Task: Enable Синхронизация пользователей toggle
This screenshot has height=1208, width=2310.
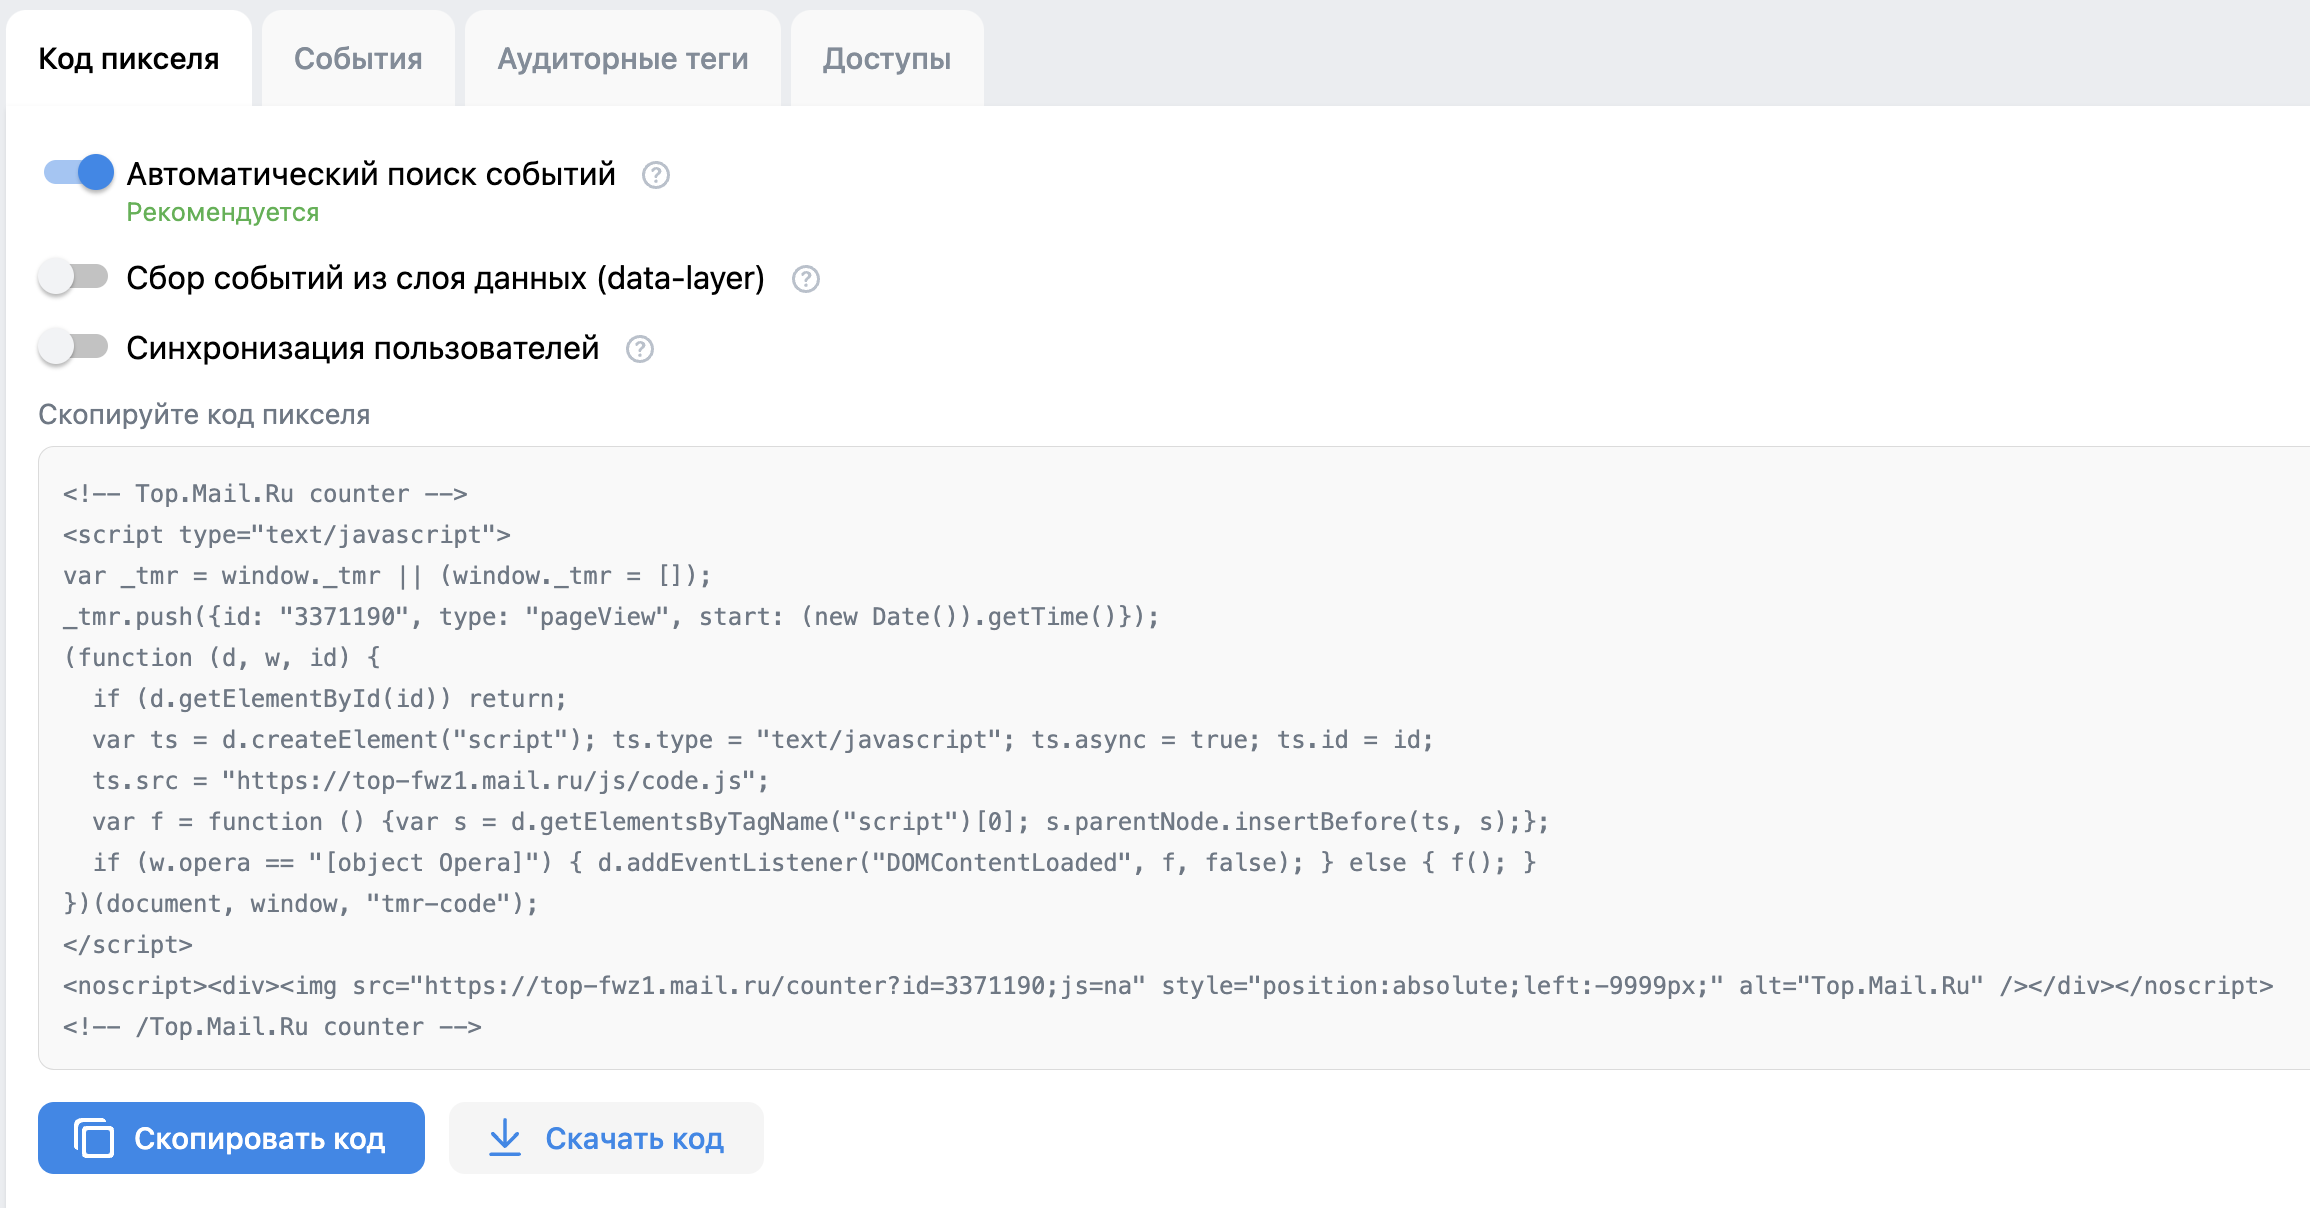Action: point(73,347)
